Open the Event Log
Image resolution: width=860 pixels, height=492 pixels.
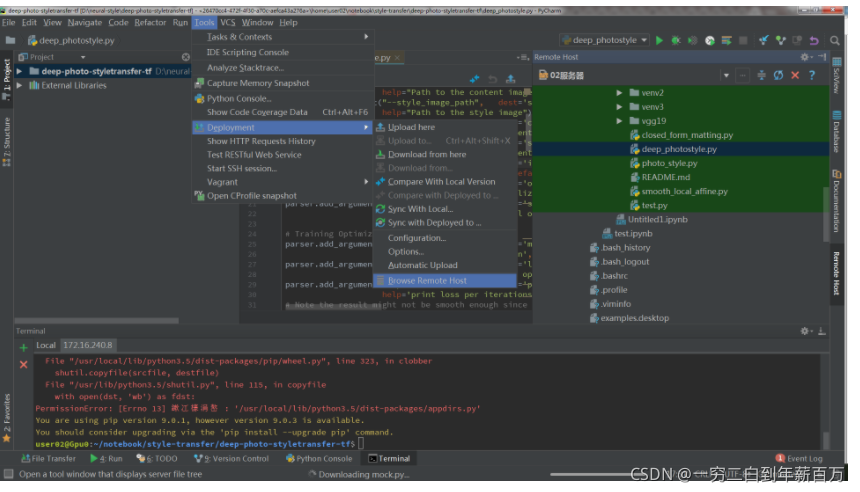click(x=799, y=459)
